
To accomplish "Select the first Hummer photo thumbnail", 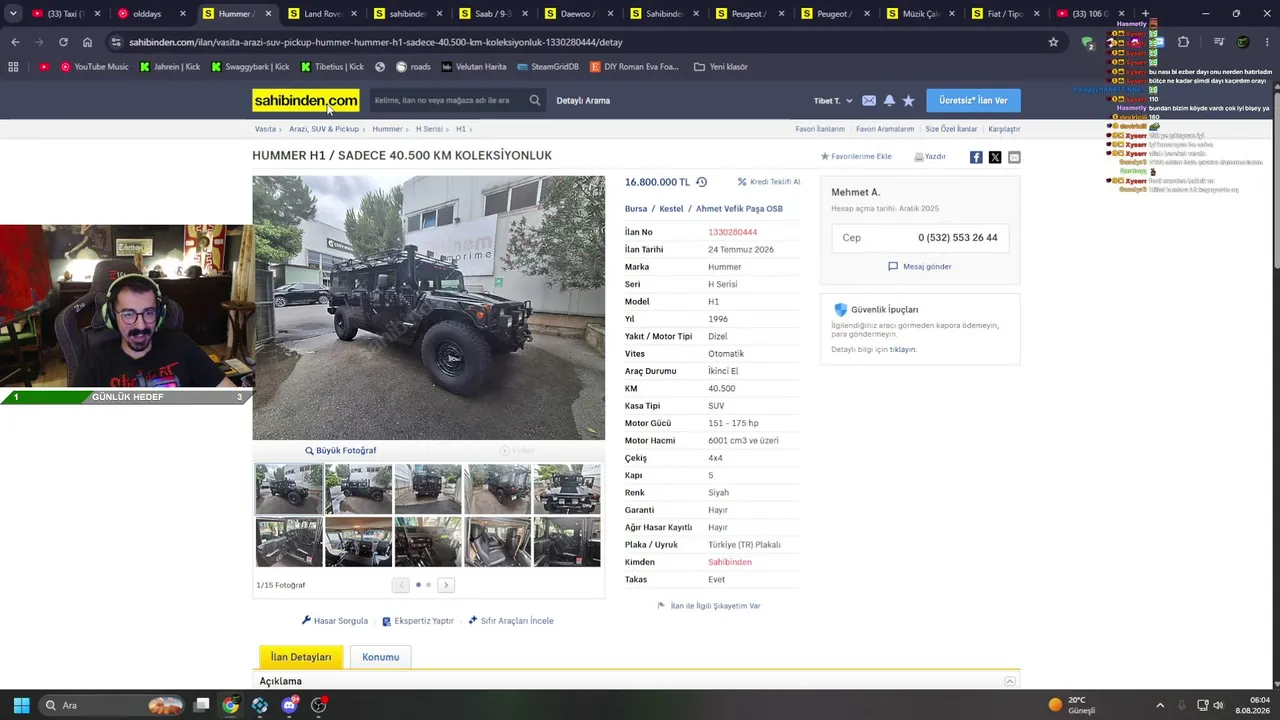I will [289, 488].
